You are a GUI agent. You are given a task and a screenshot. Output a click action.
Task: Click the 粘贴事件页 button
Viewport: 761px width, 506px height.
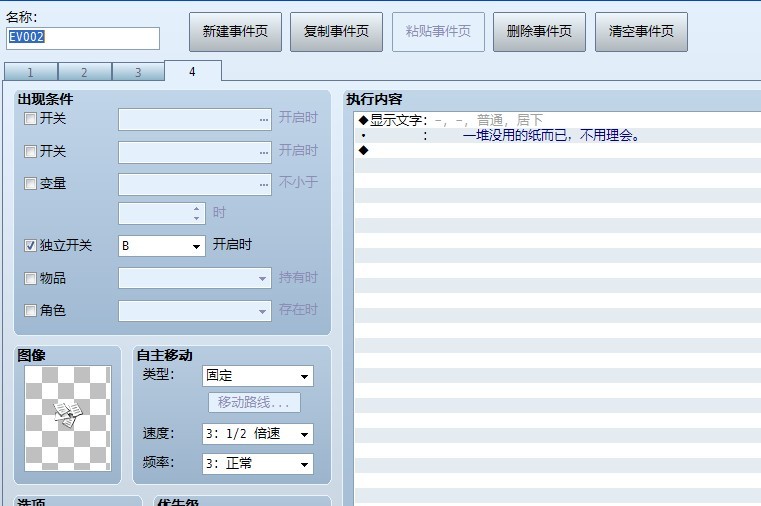[x=438, y=32]
